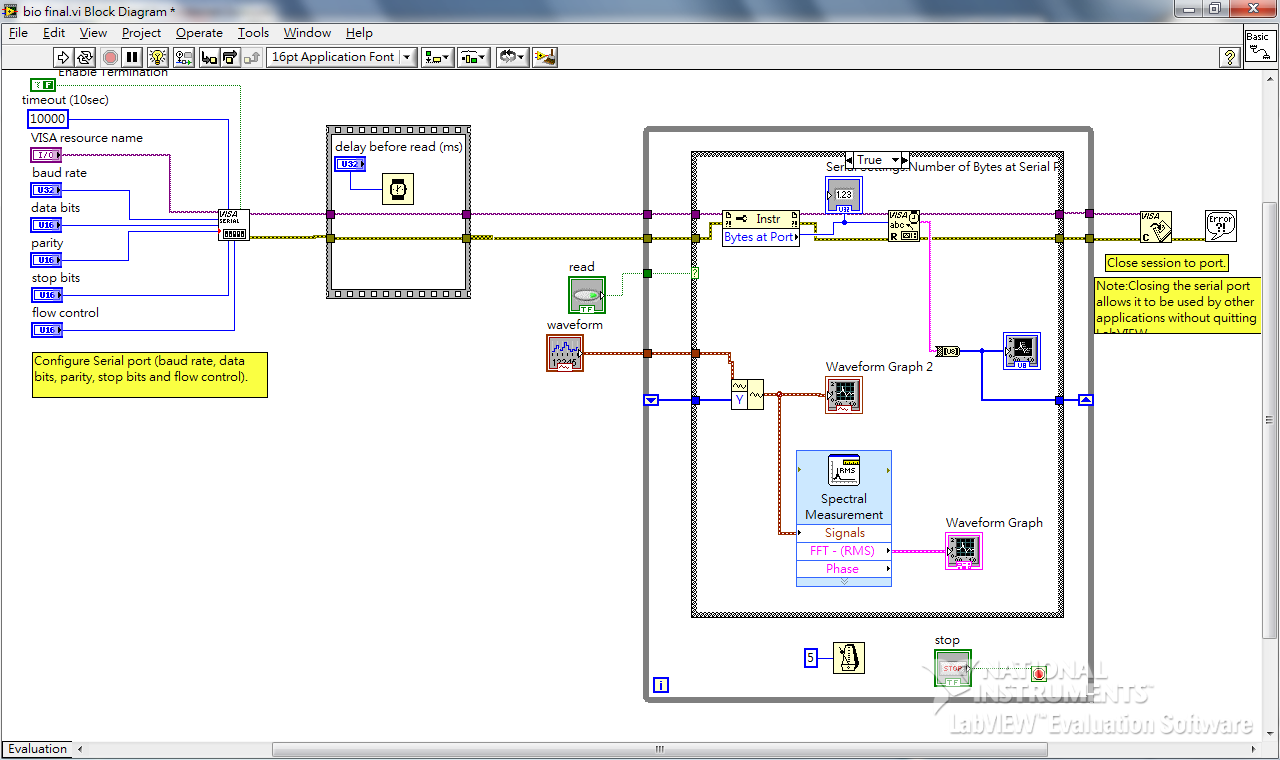Open the Operate menu
The image size is (1280, 760).
coord(199,33)
